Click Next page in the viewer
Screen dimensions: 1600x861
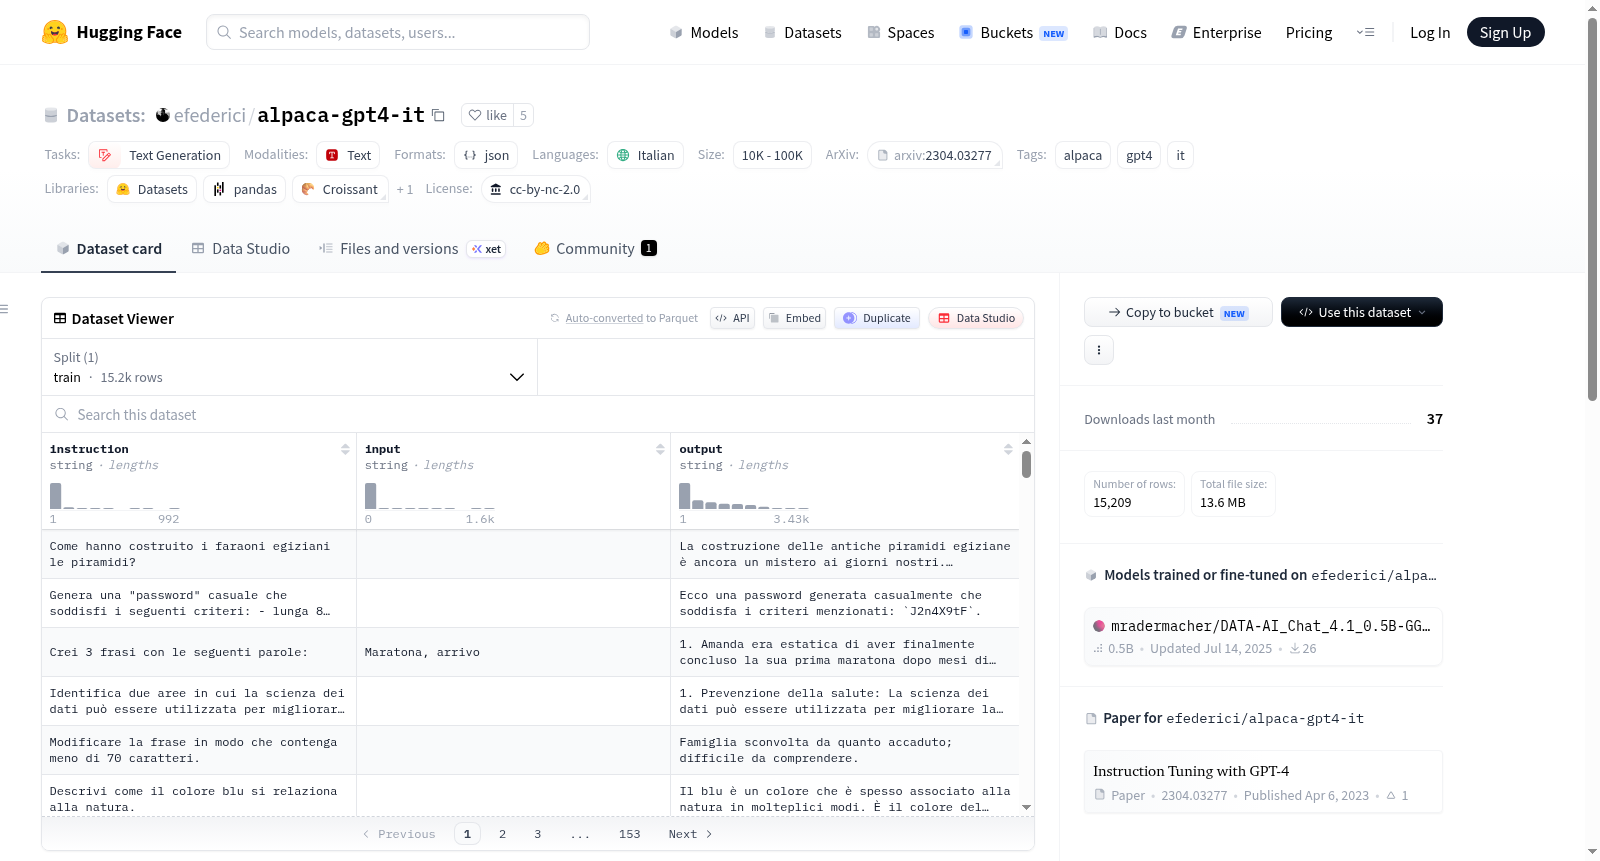tap(690, 834)
